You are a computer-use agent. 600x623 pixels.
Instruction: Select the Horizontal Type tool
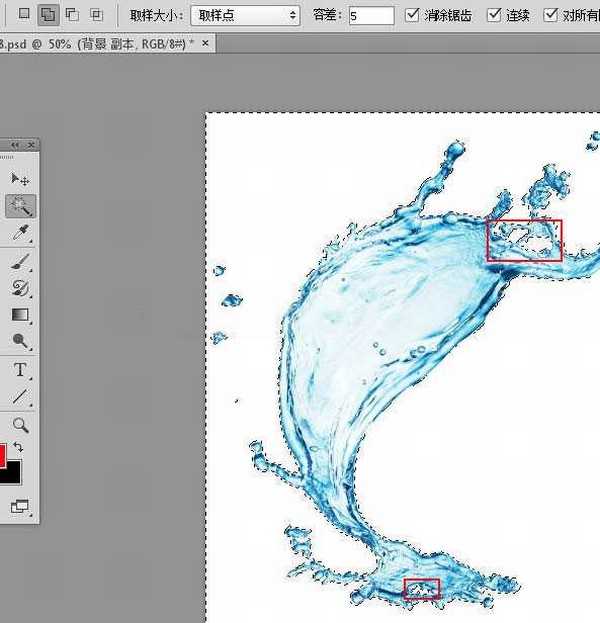pos(20,370)
